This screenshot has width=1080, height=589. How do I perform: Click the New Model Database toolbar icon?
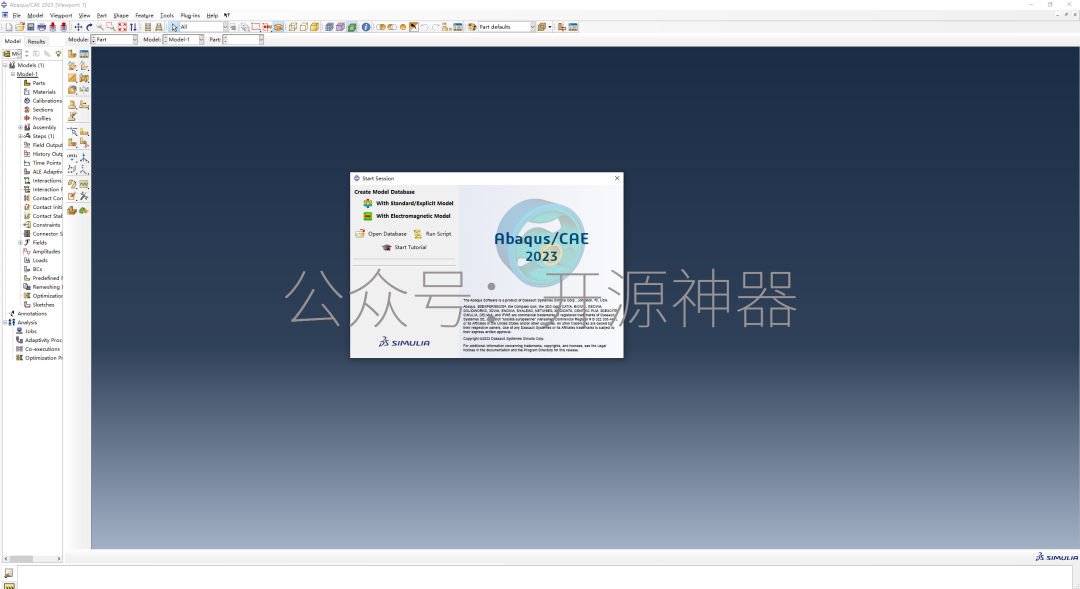pyautogui.click(x=9, y=27)
